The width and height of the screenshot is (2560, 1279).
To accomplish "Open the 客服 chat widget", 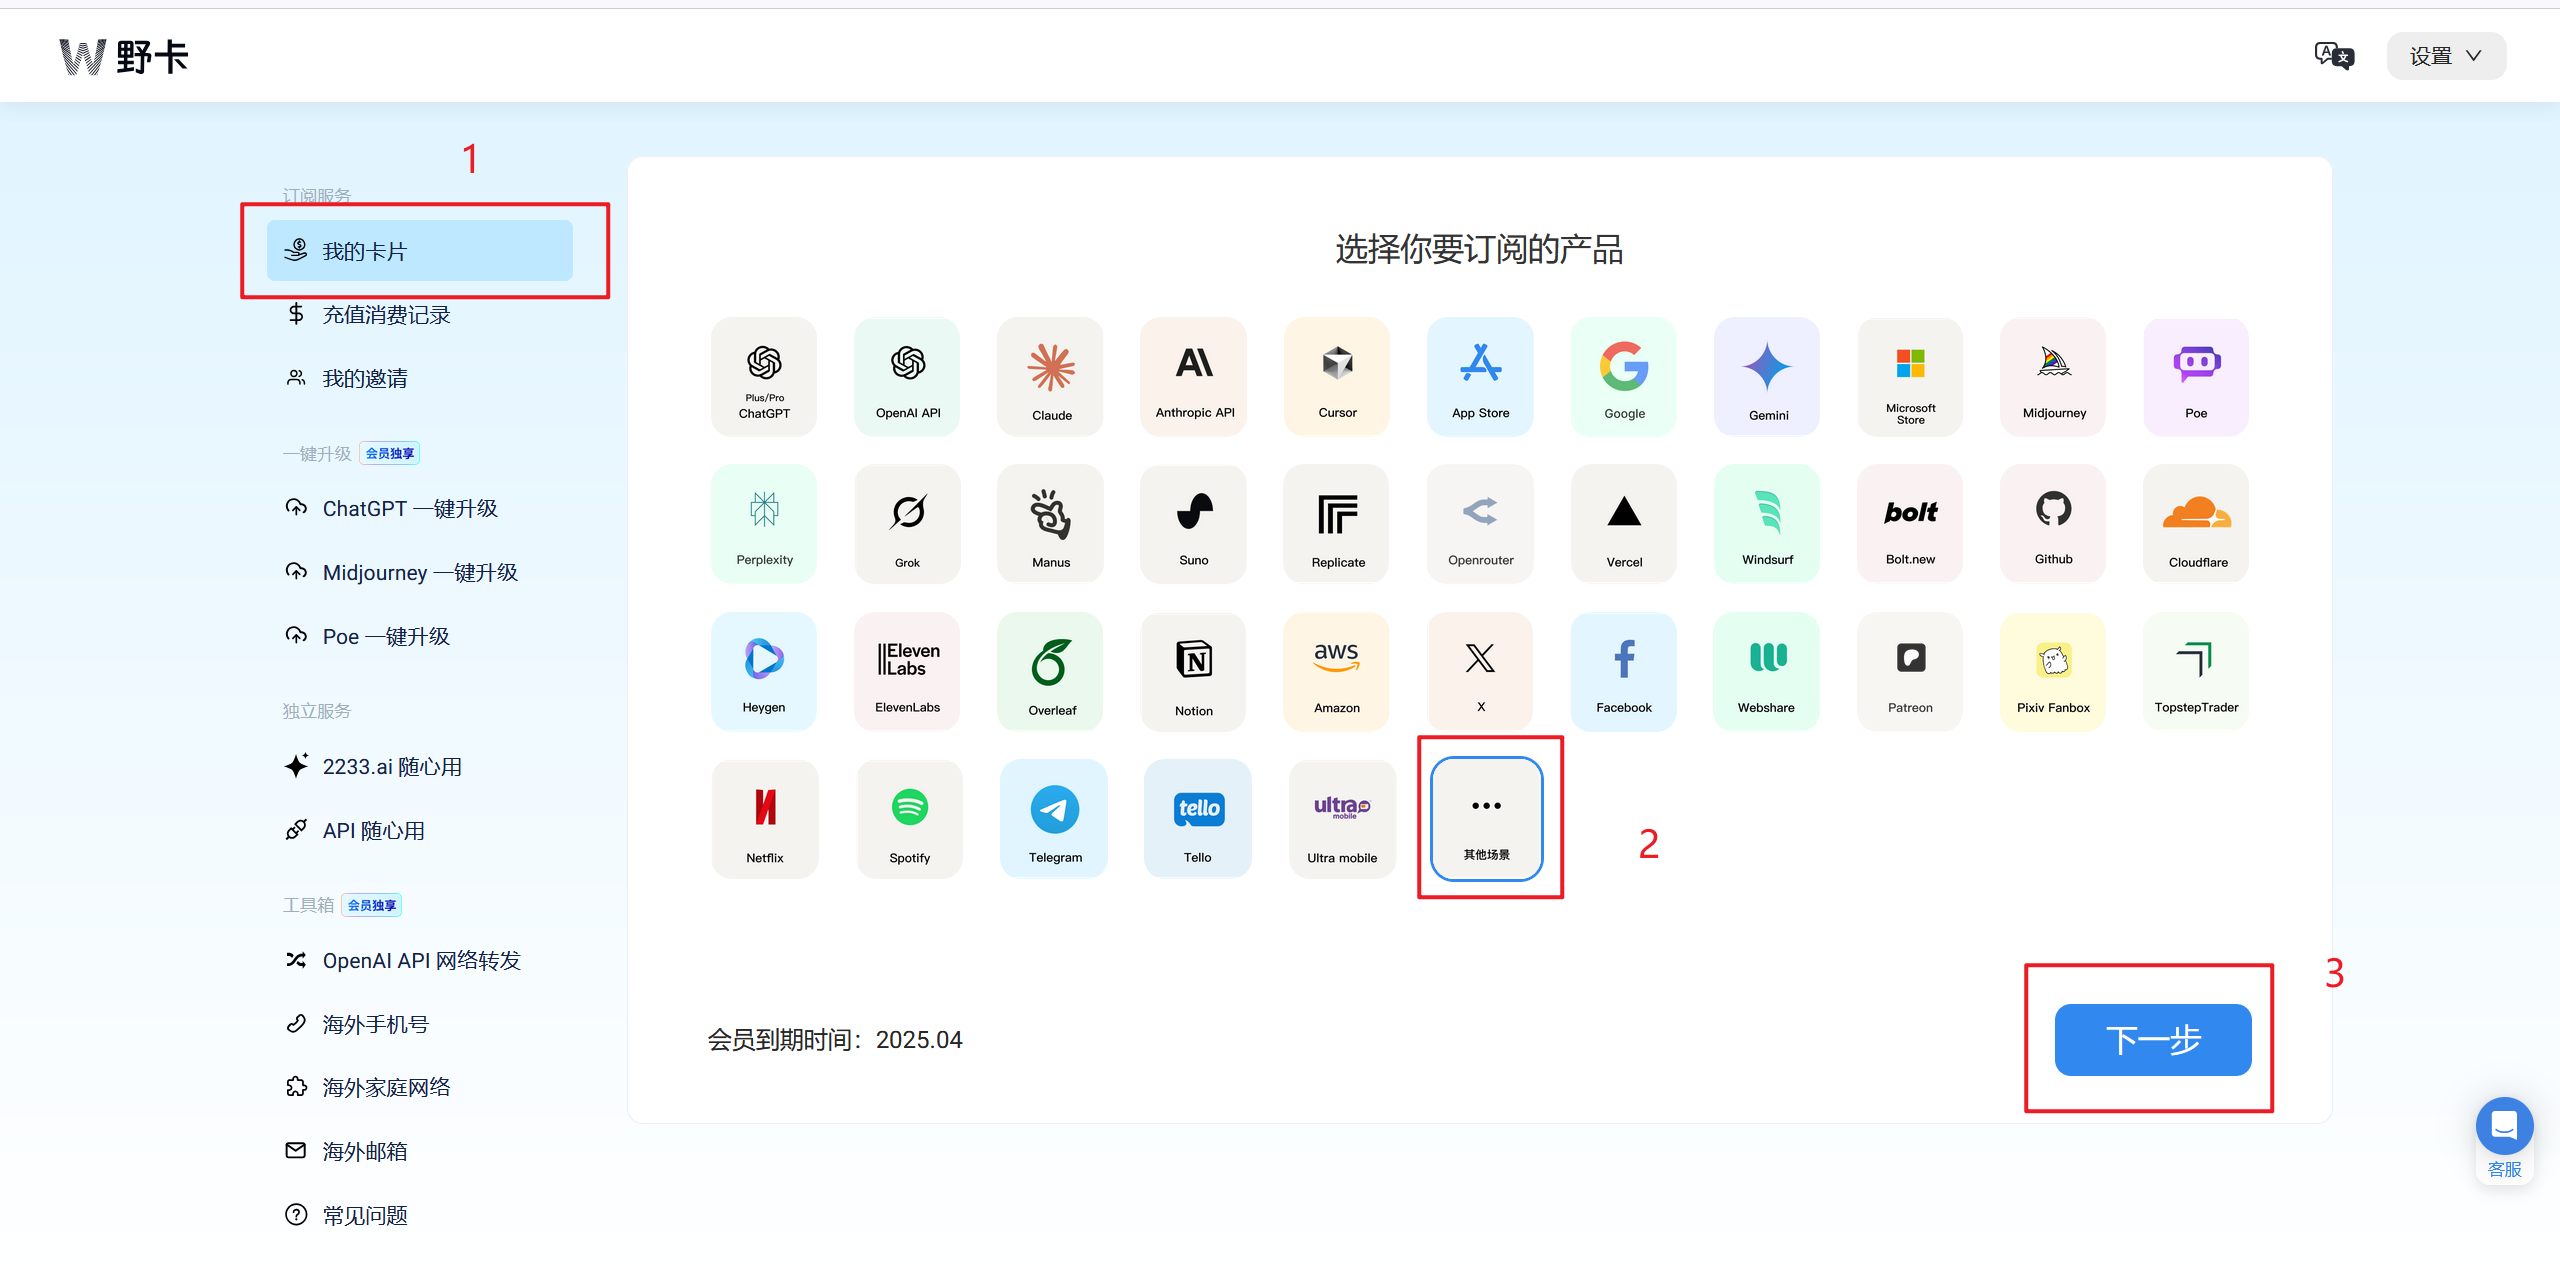I will (x=2504, y=1140).
